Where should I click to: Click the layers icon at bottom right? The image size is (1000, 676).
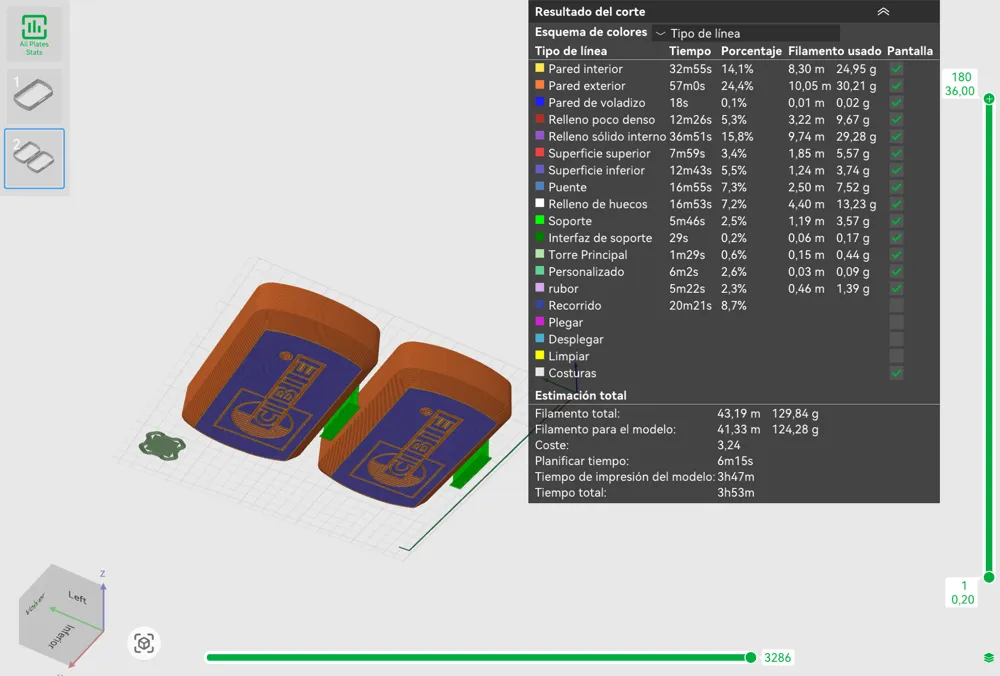(989, 658)
